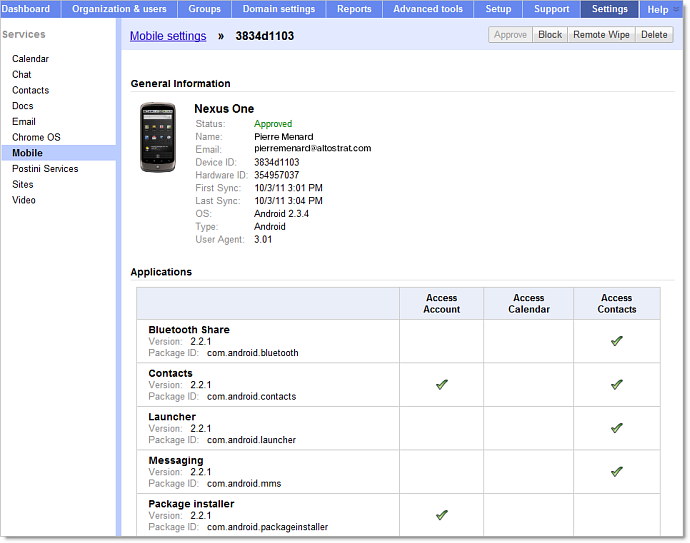Open the Dashboard tab
This screenshot has width=690, height=543.
pyautogui.click(x=26, y=9)
